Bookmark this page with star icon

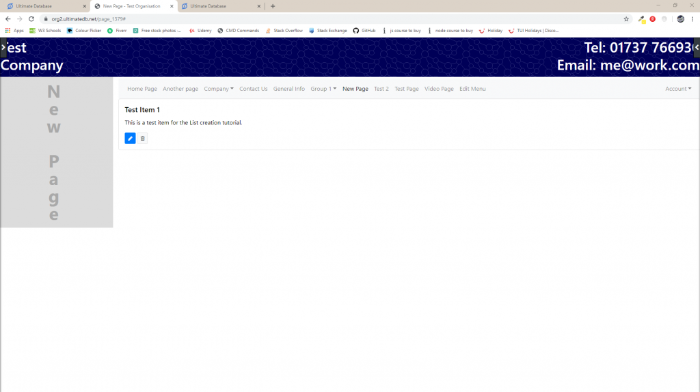tap(626, 19)
